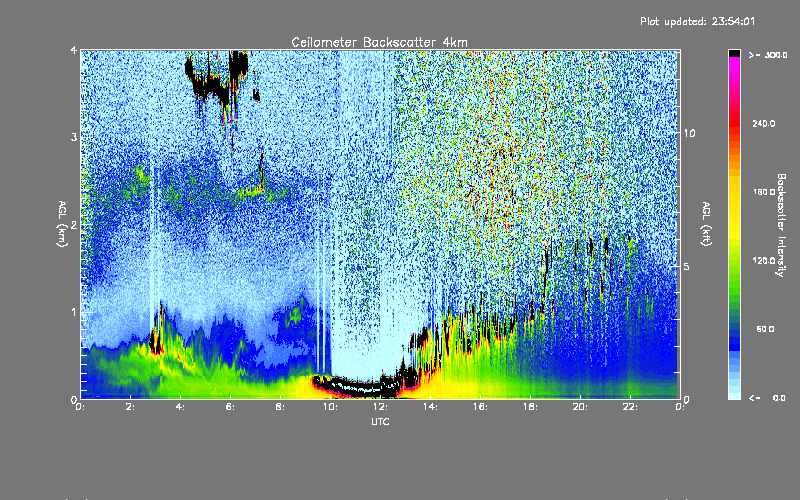Click the "AGL (km)" axis label
The image size is (800, 500).
62,224
